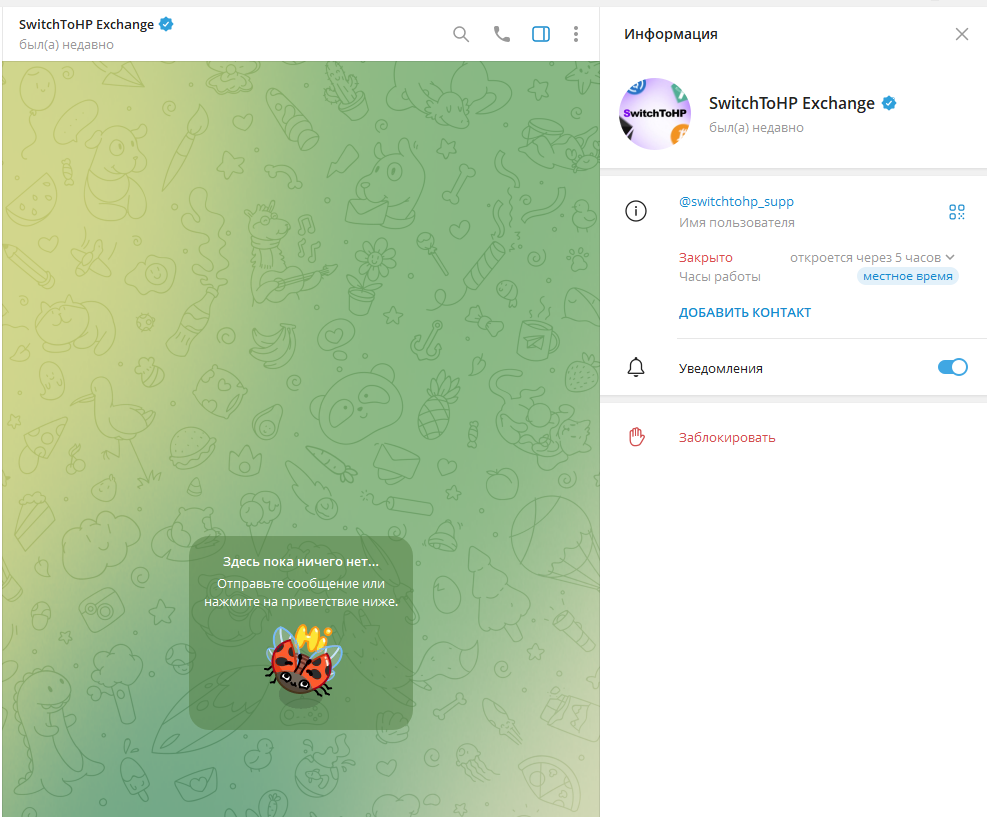The width and height of the screenshot is (987, 817).
Task: Toggle the right info sidebar panel
Action: tap(541, 34)
